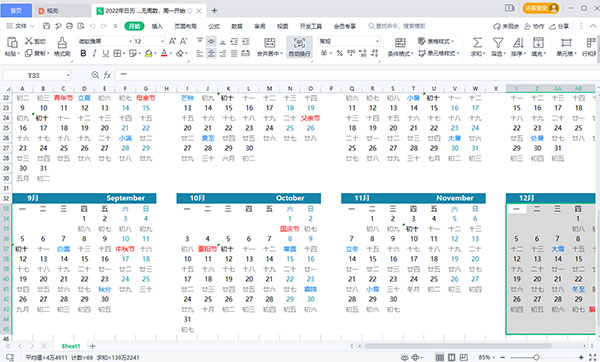Open a new document tab with plus

(x=214, y=11)
